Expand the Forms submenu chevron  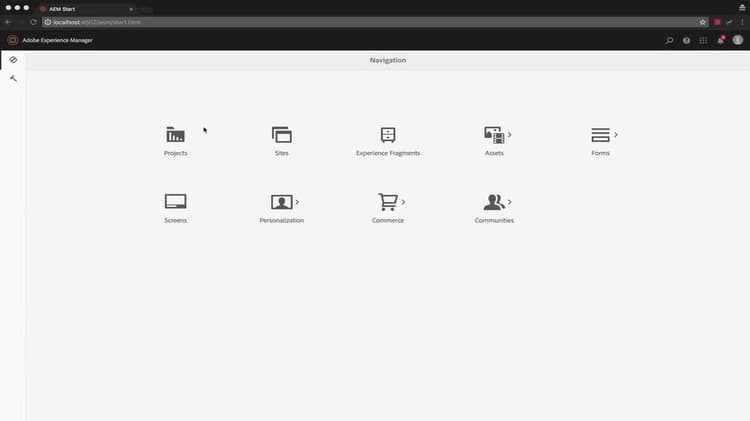(x=616, y=135)
